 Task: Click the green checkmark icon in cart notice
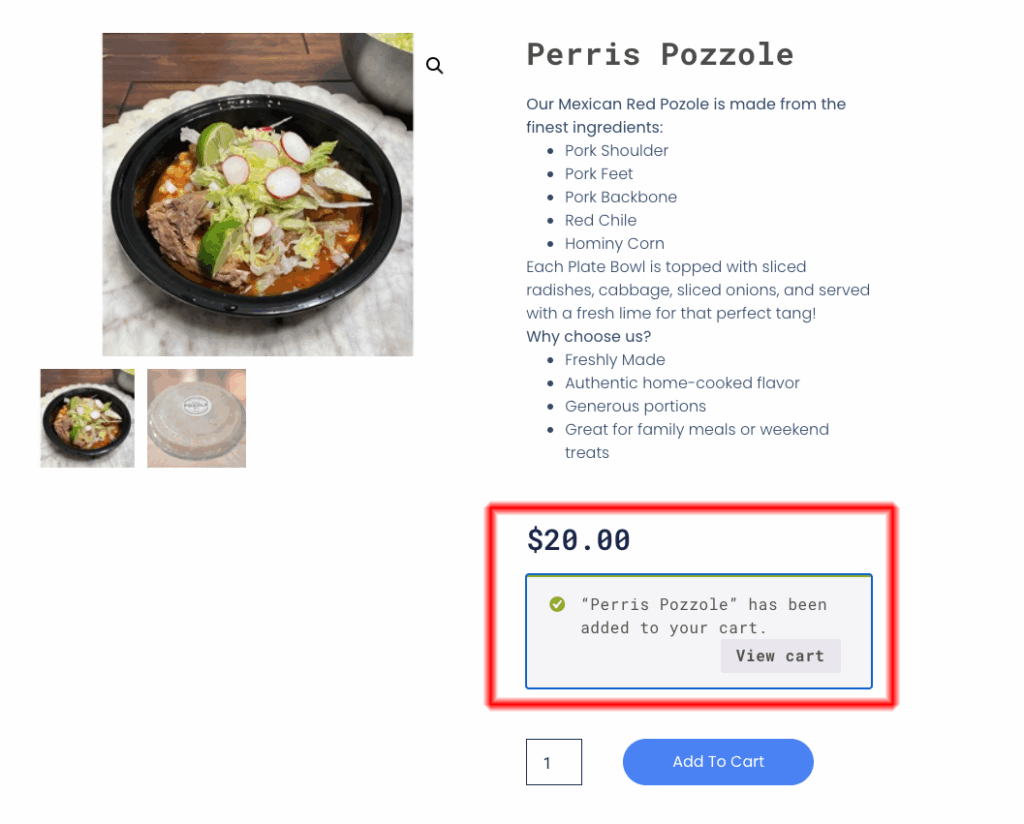click(x=557, y=604)
